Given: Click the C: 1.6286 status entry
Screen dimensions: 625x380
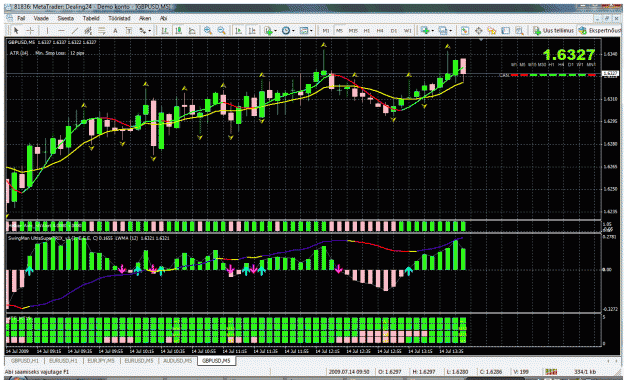Looking at the screenshot, I should click(491, 372).
